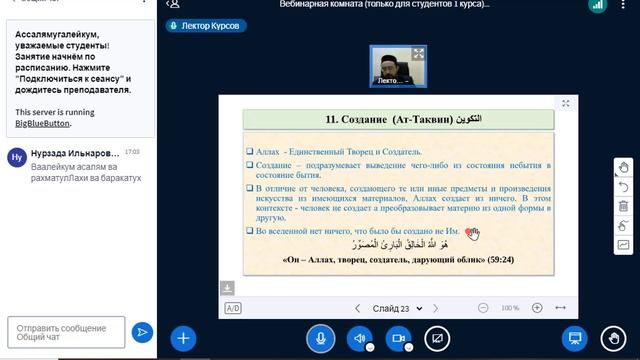Open the three-dot options menu
Screen dimensions: 640x360
pyautogui.click(x=623, y=4)
